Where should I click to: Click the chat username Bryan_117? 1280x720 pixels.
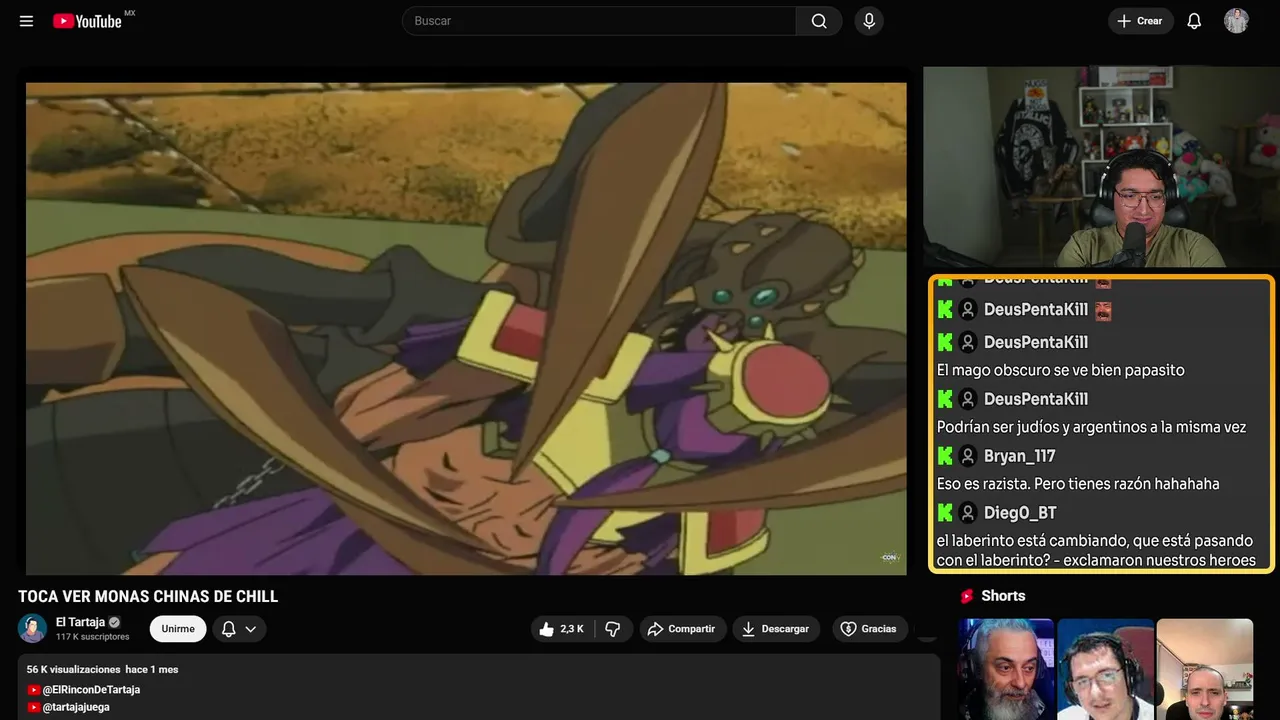click(x=1019, y=456)
